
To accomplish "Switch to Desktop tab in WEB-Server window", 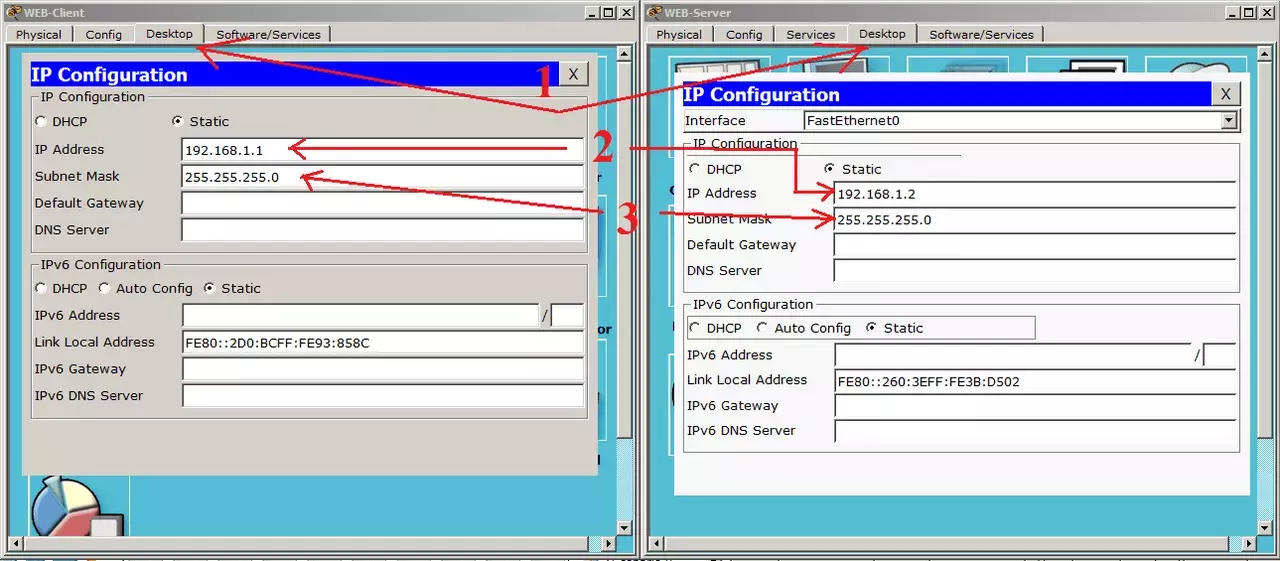I will 882,33.
